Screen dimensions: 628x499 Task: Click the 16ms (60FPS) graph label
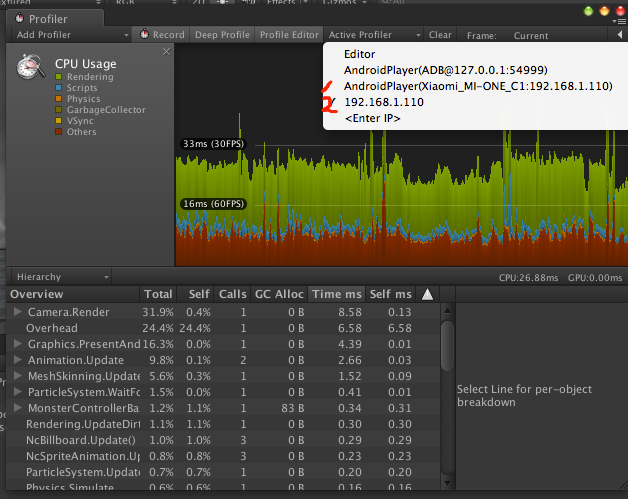pyautogui.click(x=213, y=204)
